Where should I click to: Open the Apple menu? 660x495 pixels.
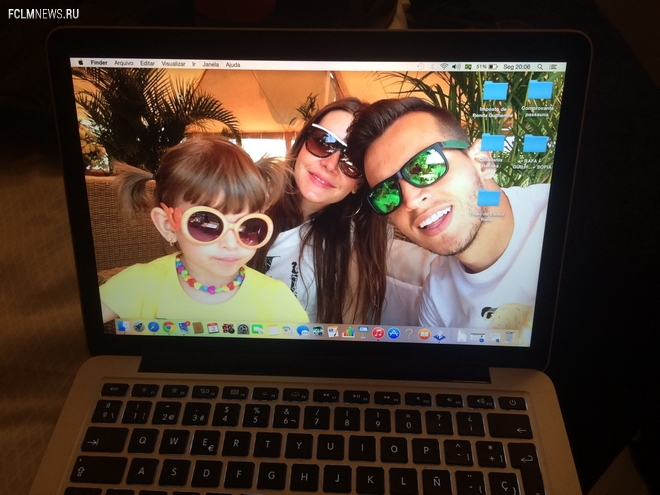[78, 62]
